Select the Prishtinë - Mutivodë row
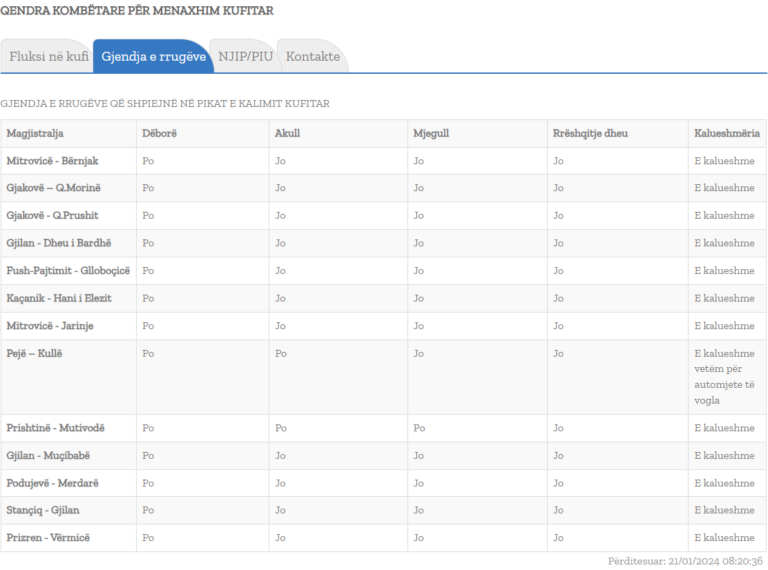This screenshot has height=570, width=768. (x=55, y=428)
